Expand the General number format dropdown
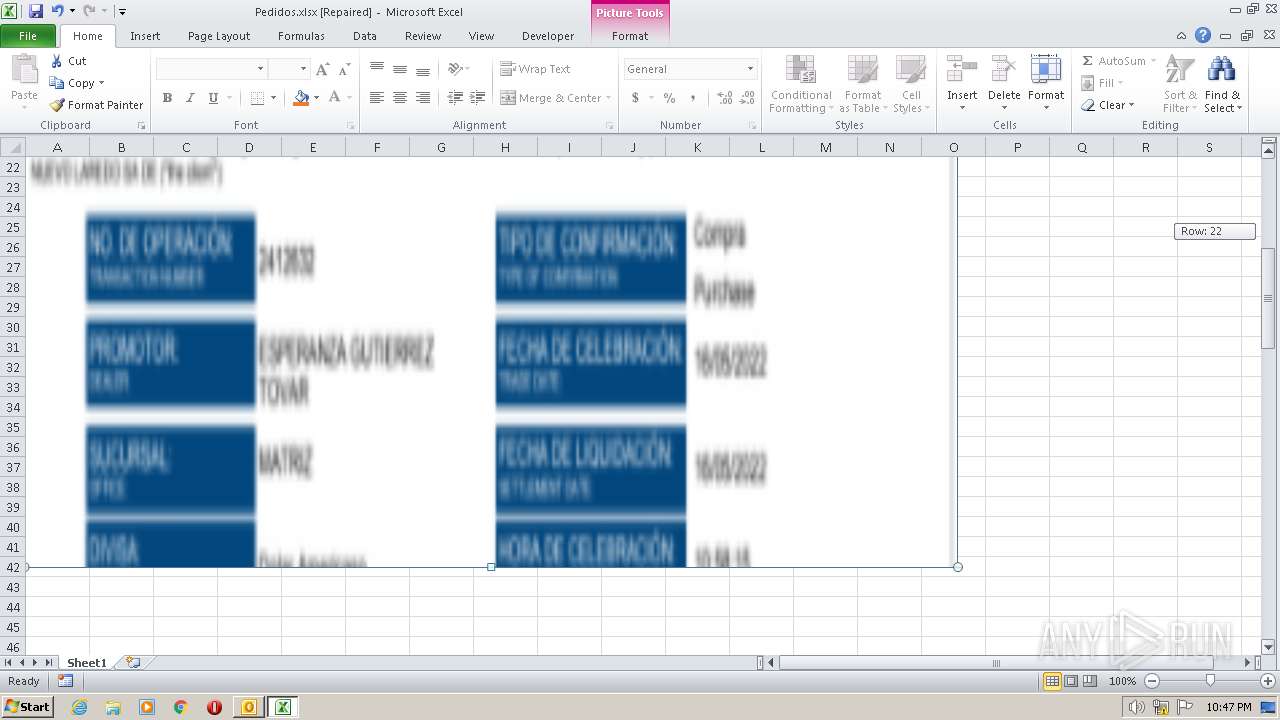Viewport: 1280px width, 720px height. point(750,69)
